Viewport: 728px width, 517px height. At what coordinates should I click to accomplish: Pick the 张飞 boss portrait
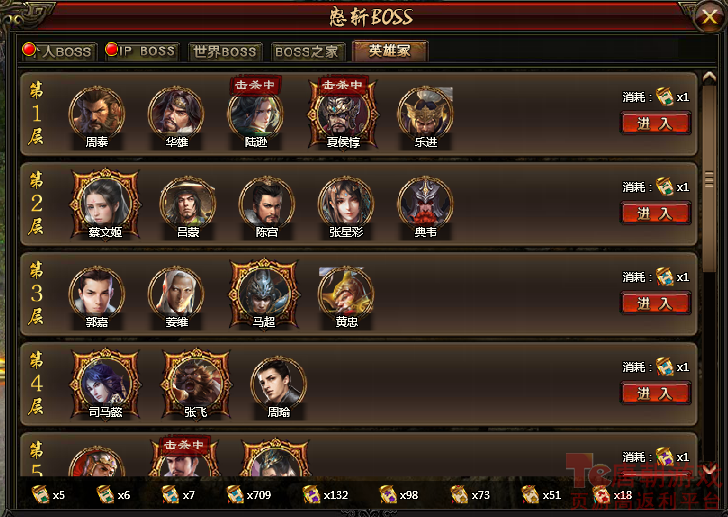pyautogui.click(x=196, y=384)
